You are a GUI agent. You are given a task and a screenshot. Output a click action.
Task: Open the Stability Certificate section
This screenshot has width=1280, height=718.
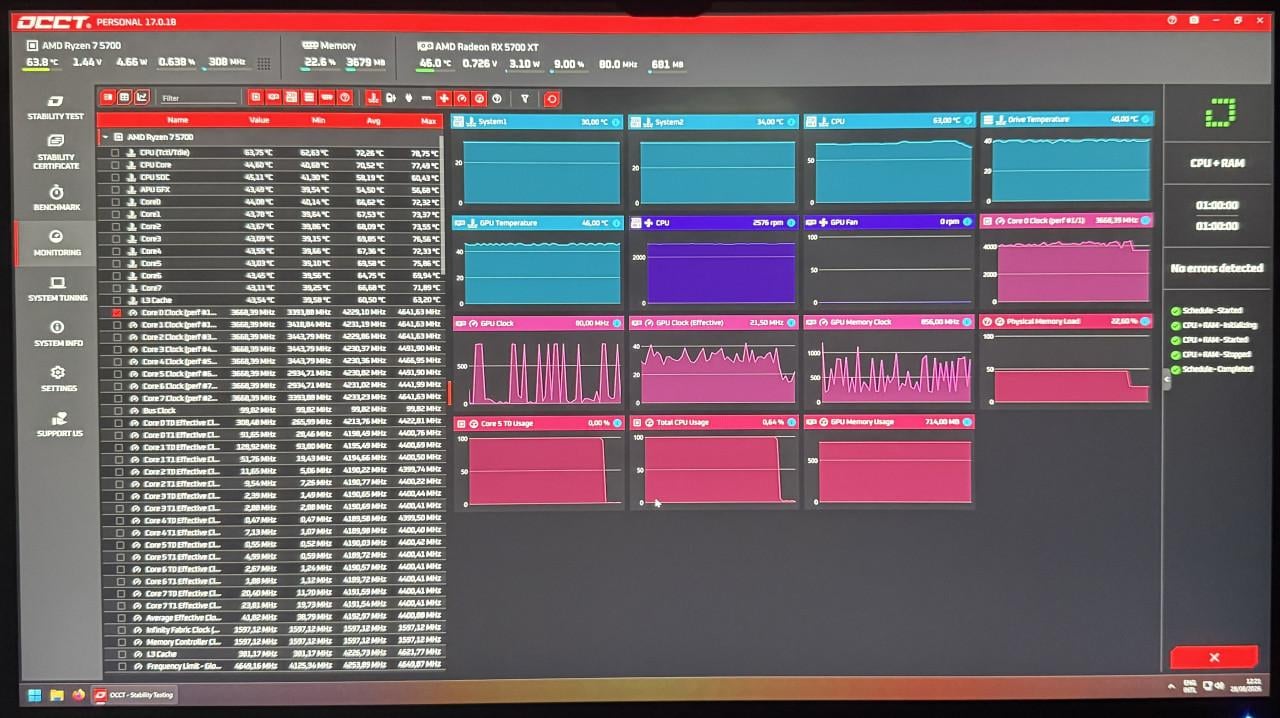[x=55, y=151]
